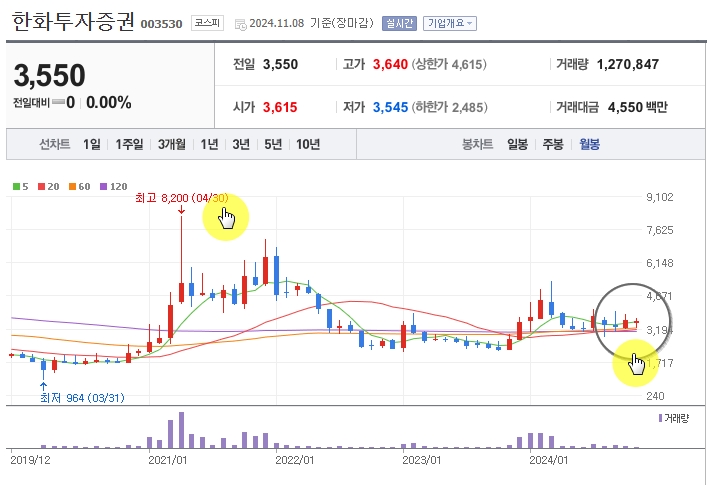The width and height of the screenshot is (707, 485).
Task: Select the 1주일 line chart tab
Action: pos(129,144)
